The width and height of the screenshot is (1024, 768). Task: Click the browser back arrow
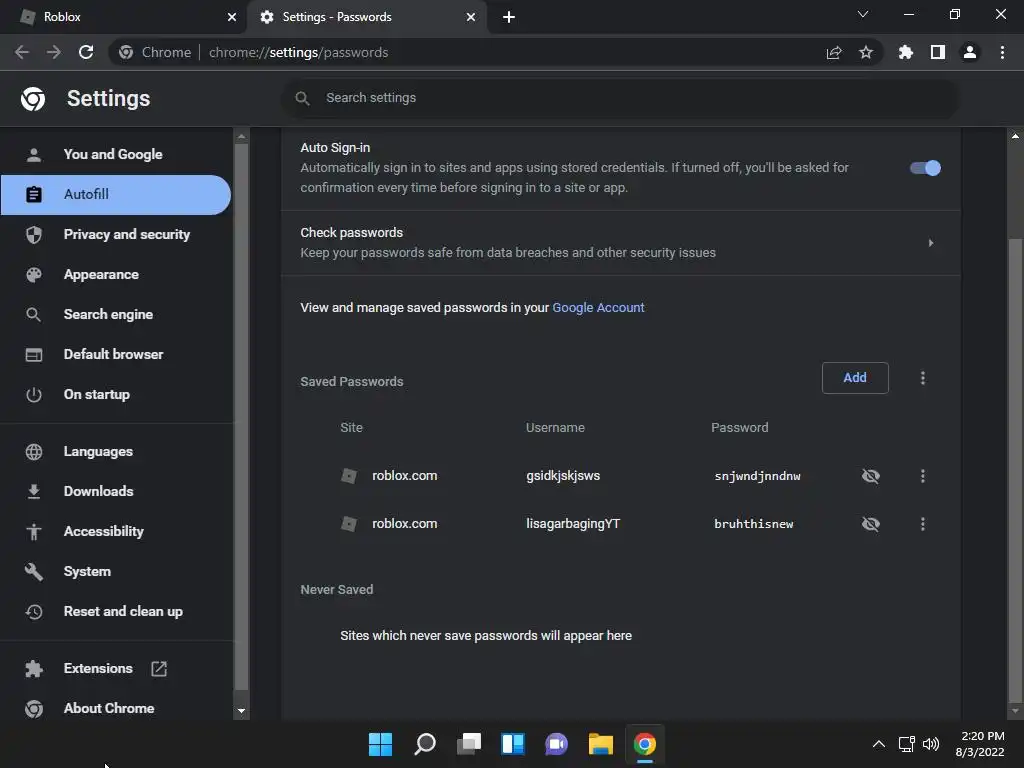pos(22,52)
